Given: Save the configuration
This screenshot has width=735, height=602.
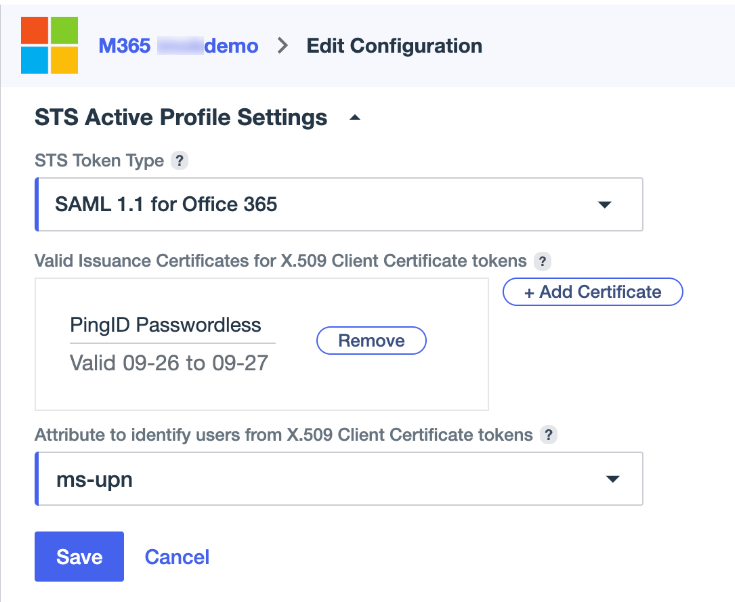Looking at the screenshot, I should point(79,557).
